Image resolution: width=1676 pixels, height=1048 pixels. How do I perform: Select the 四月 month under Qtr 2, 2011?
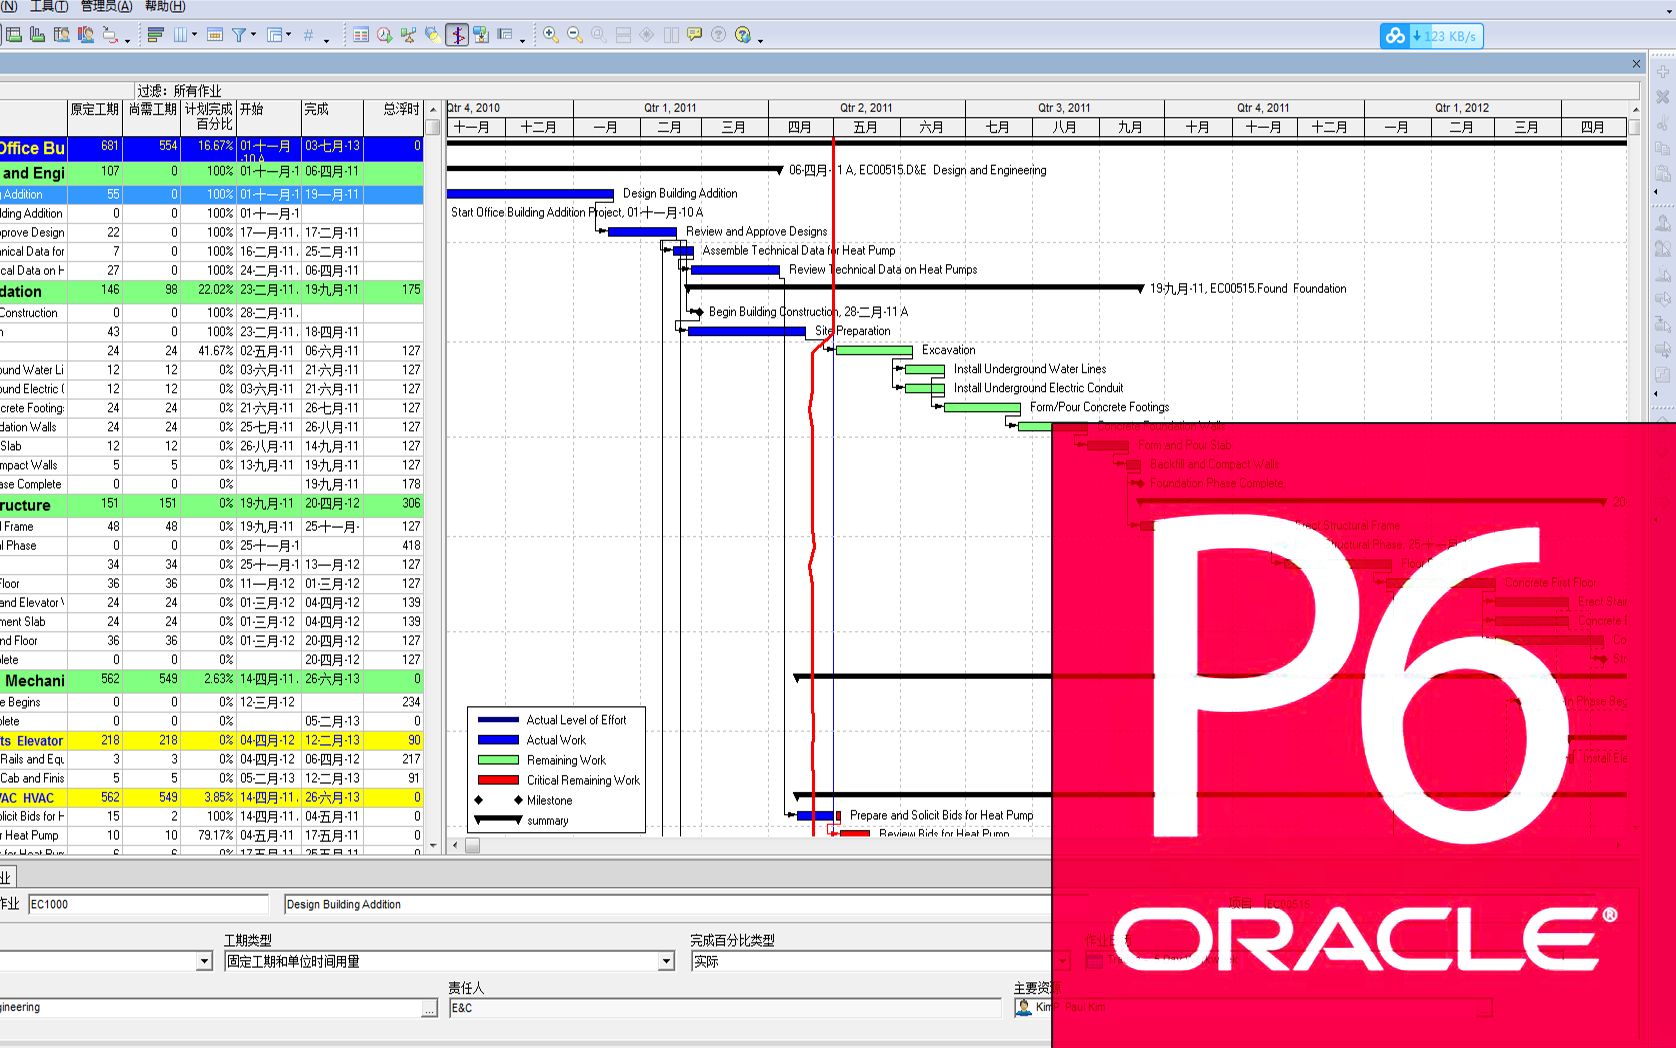800,127
